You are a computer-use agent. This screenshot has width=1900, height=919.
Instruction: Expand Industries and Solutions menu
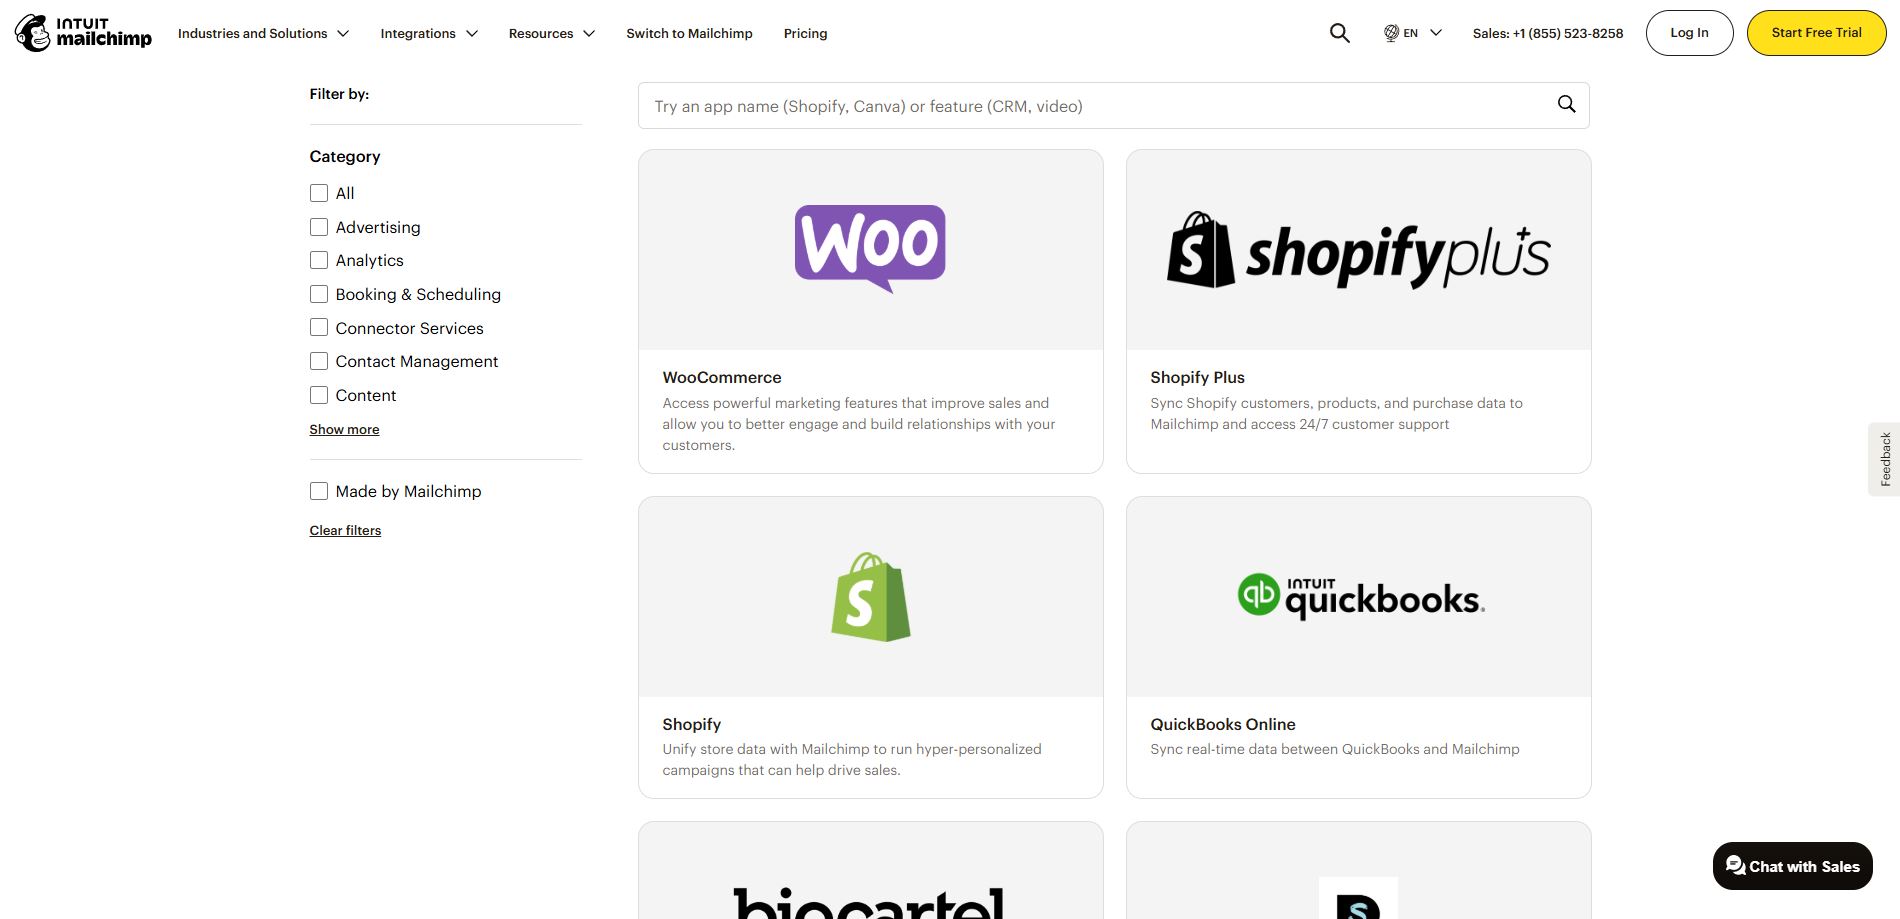coord(263,33)
